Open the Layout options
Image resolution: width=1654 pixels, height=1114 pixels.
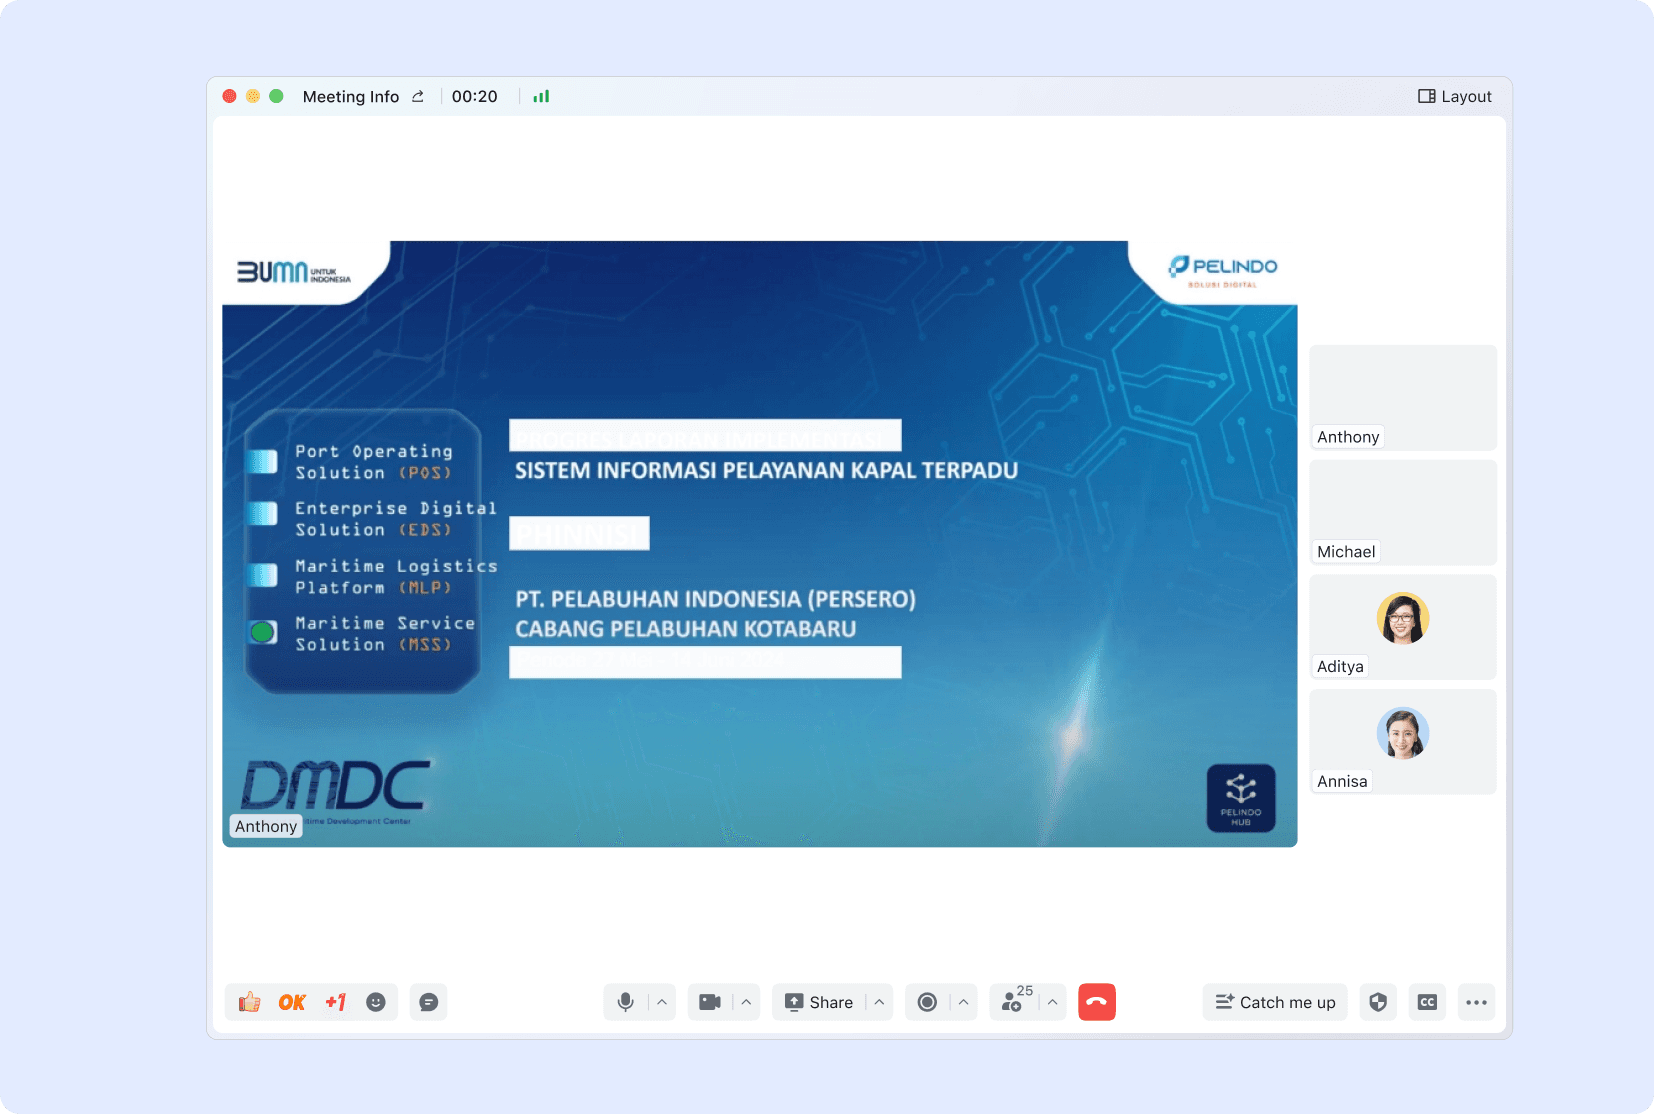tap(1455, 96)
